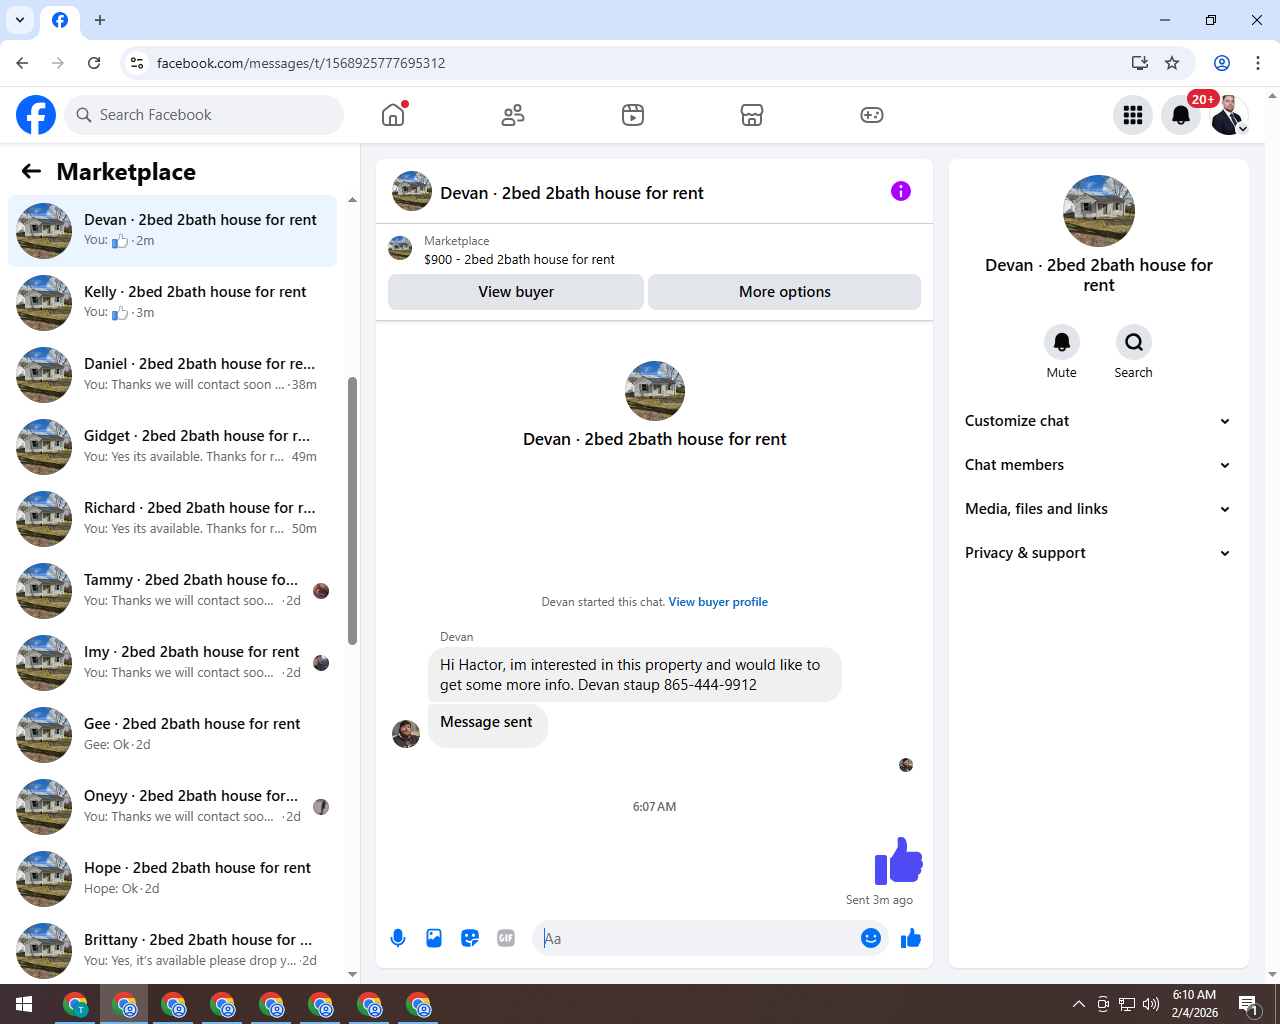
Task: View site information icon in address bar
Action: coord(137,63)
